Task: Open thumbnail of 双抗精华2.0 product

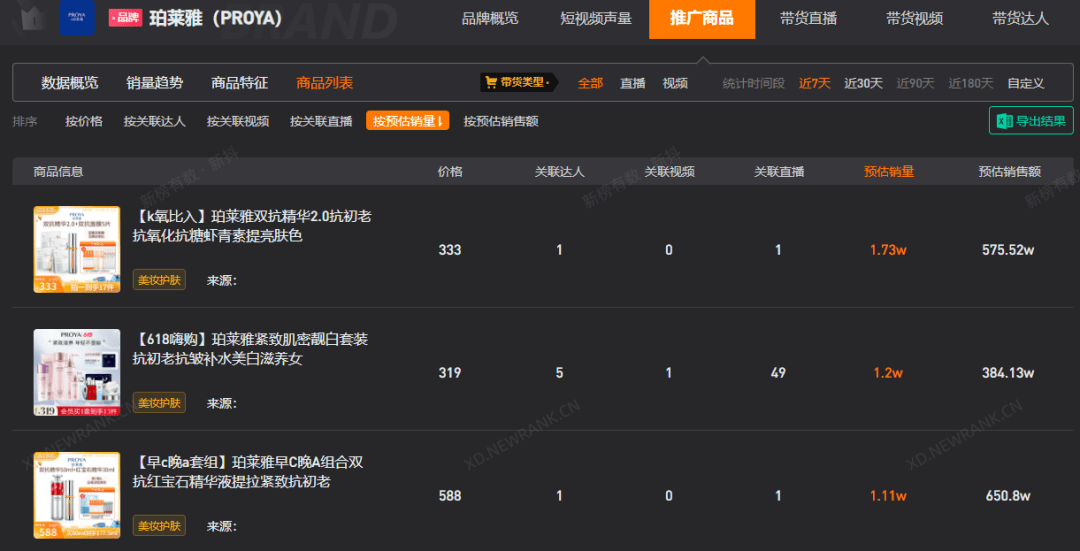Action: click(x=77, y=249)
